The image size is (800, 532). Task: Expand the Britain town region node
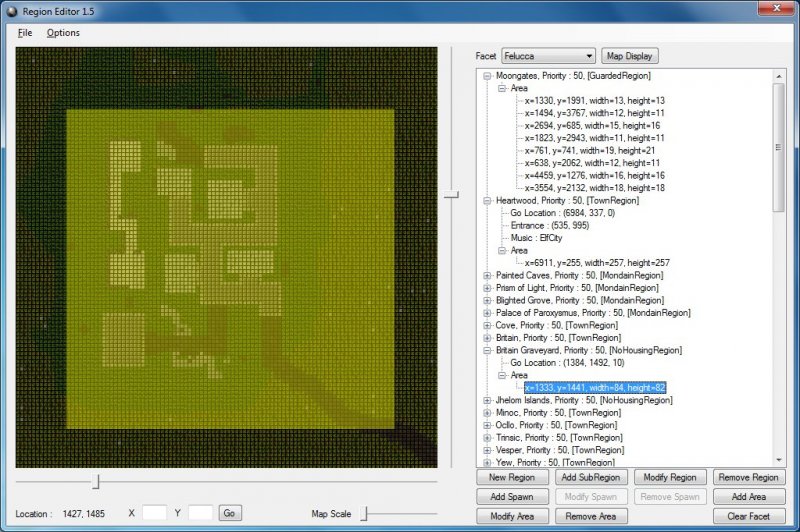click(x=487, y=338)
